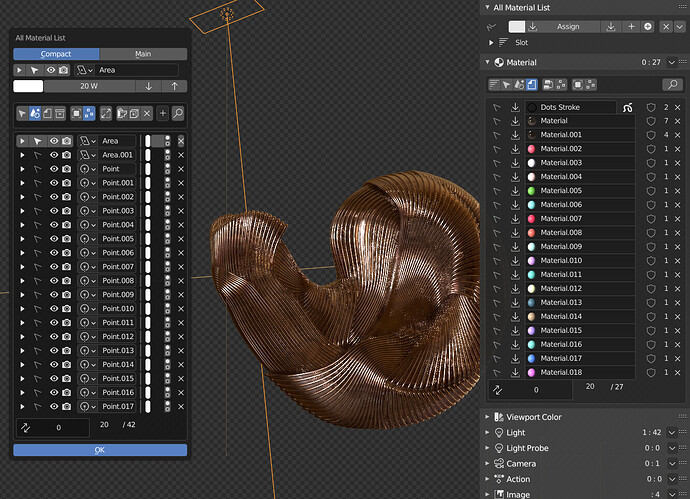This screenshot has width=690, height=499.
Task: Click the Area name field at popup top
Action: 137,70
